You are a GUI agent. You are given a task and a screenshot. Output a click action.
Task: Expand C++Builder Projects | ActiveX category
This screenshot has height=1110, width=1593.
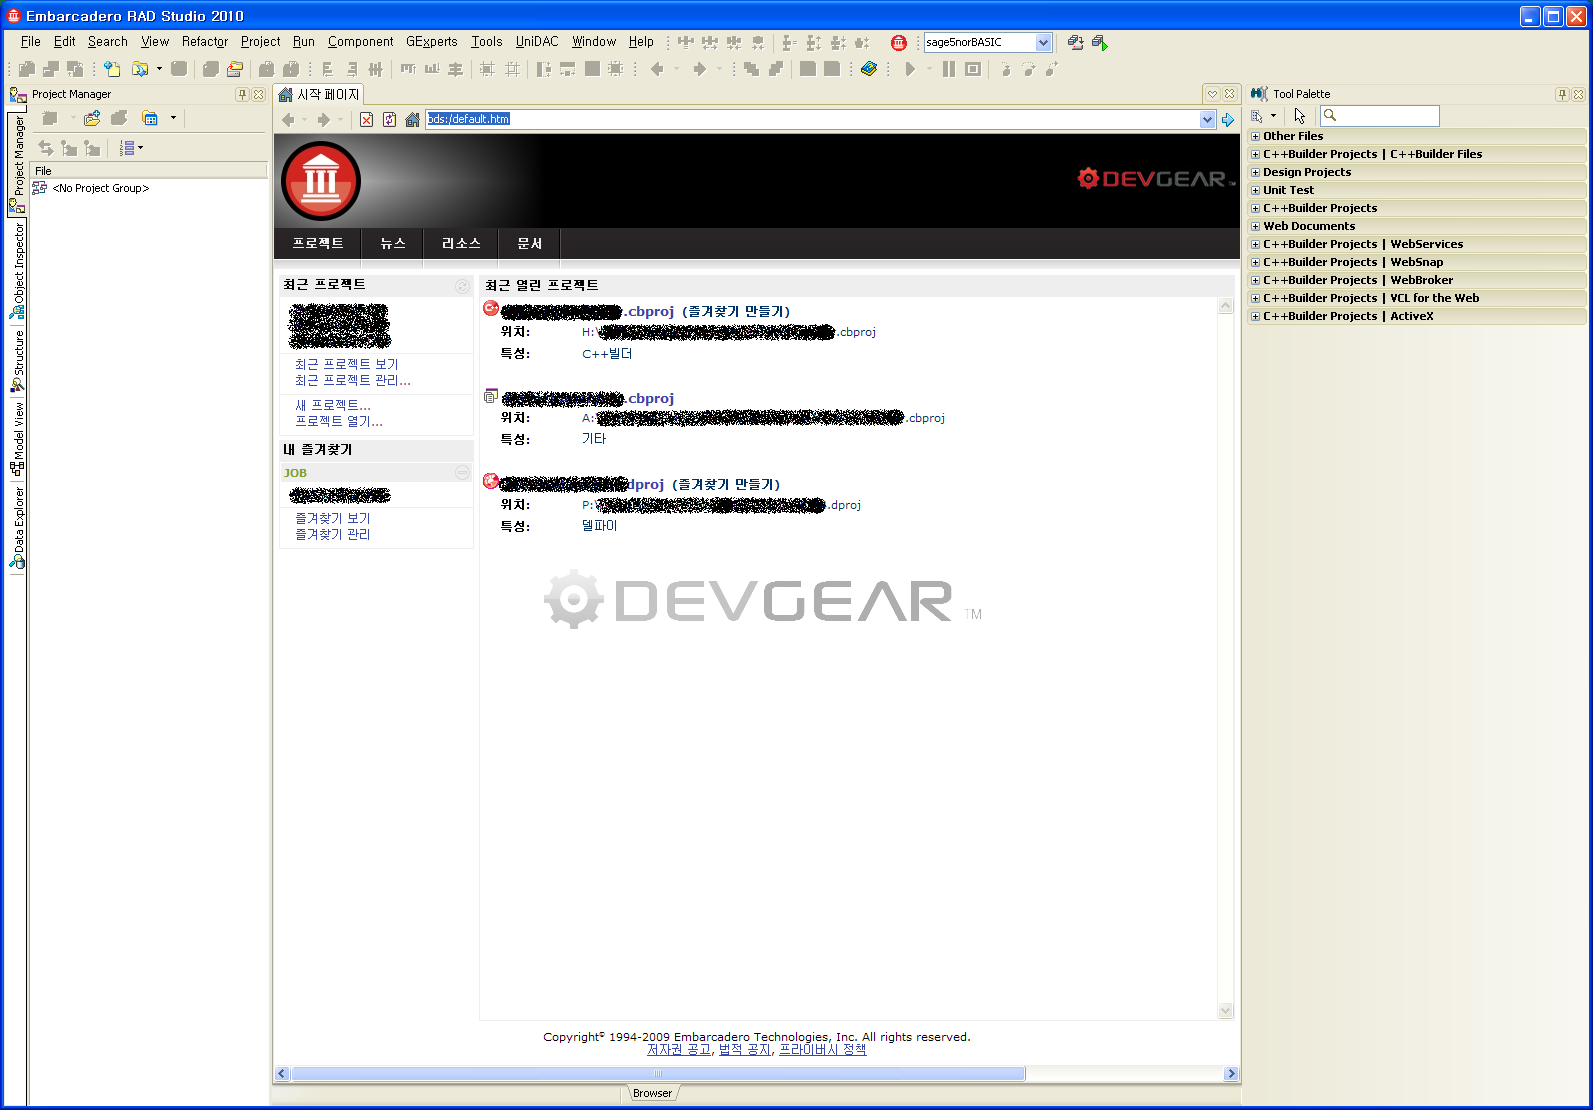(x=1256, y=316)
